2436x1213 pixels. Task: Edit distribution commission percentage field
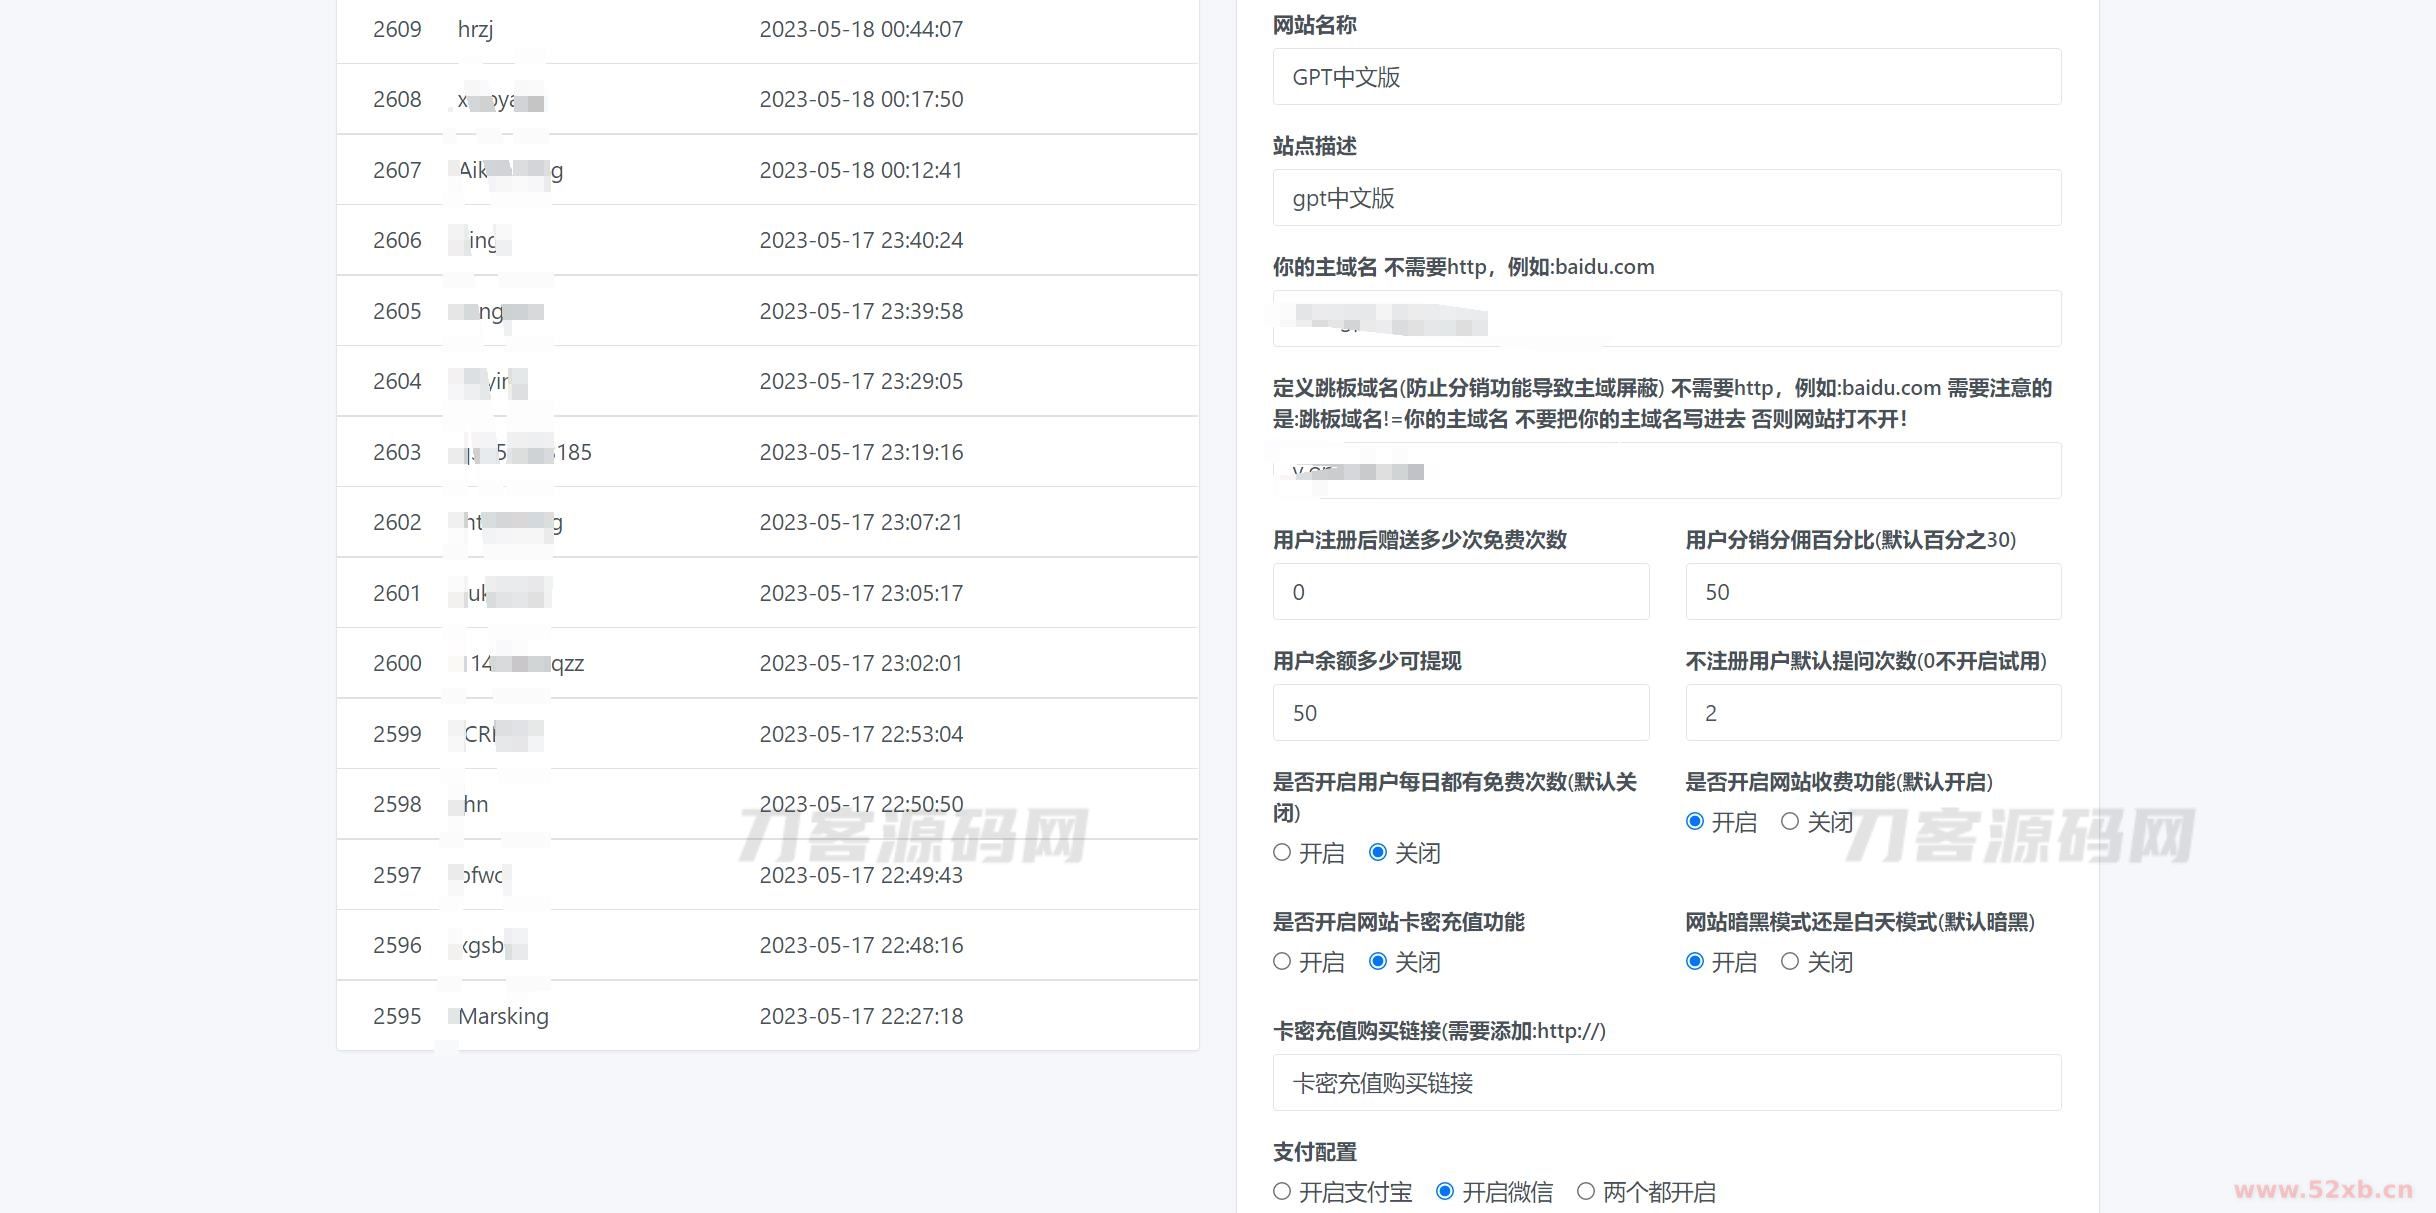[1872, 592]
